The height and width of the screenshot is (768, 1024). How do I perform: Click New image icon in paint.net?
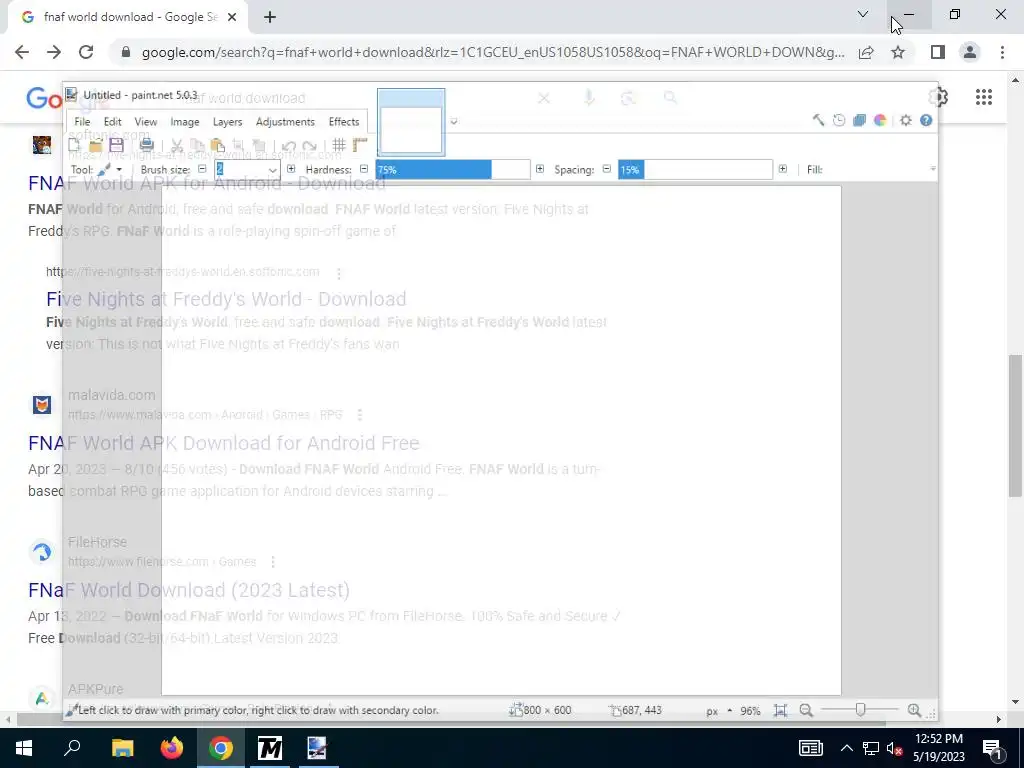click(74, 145)
